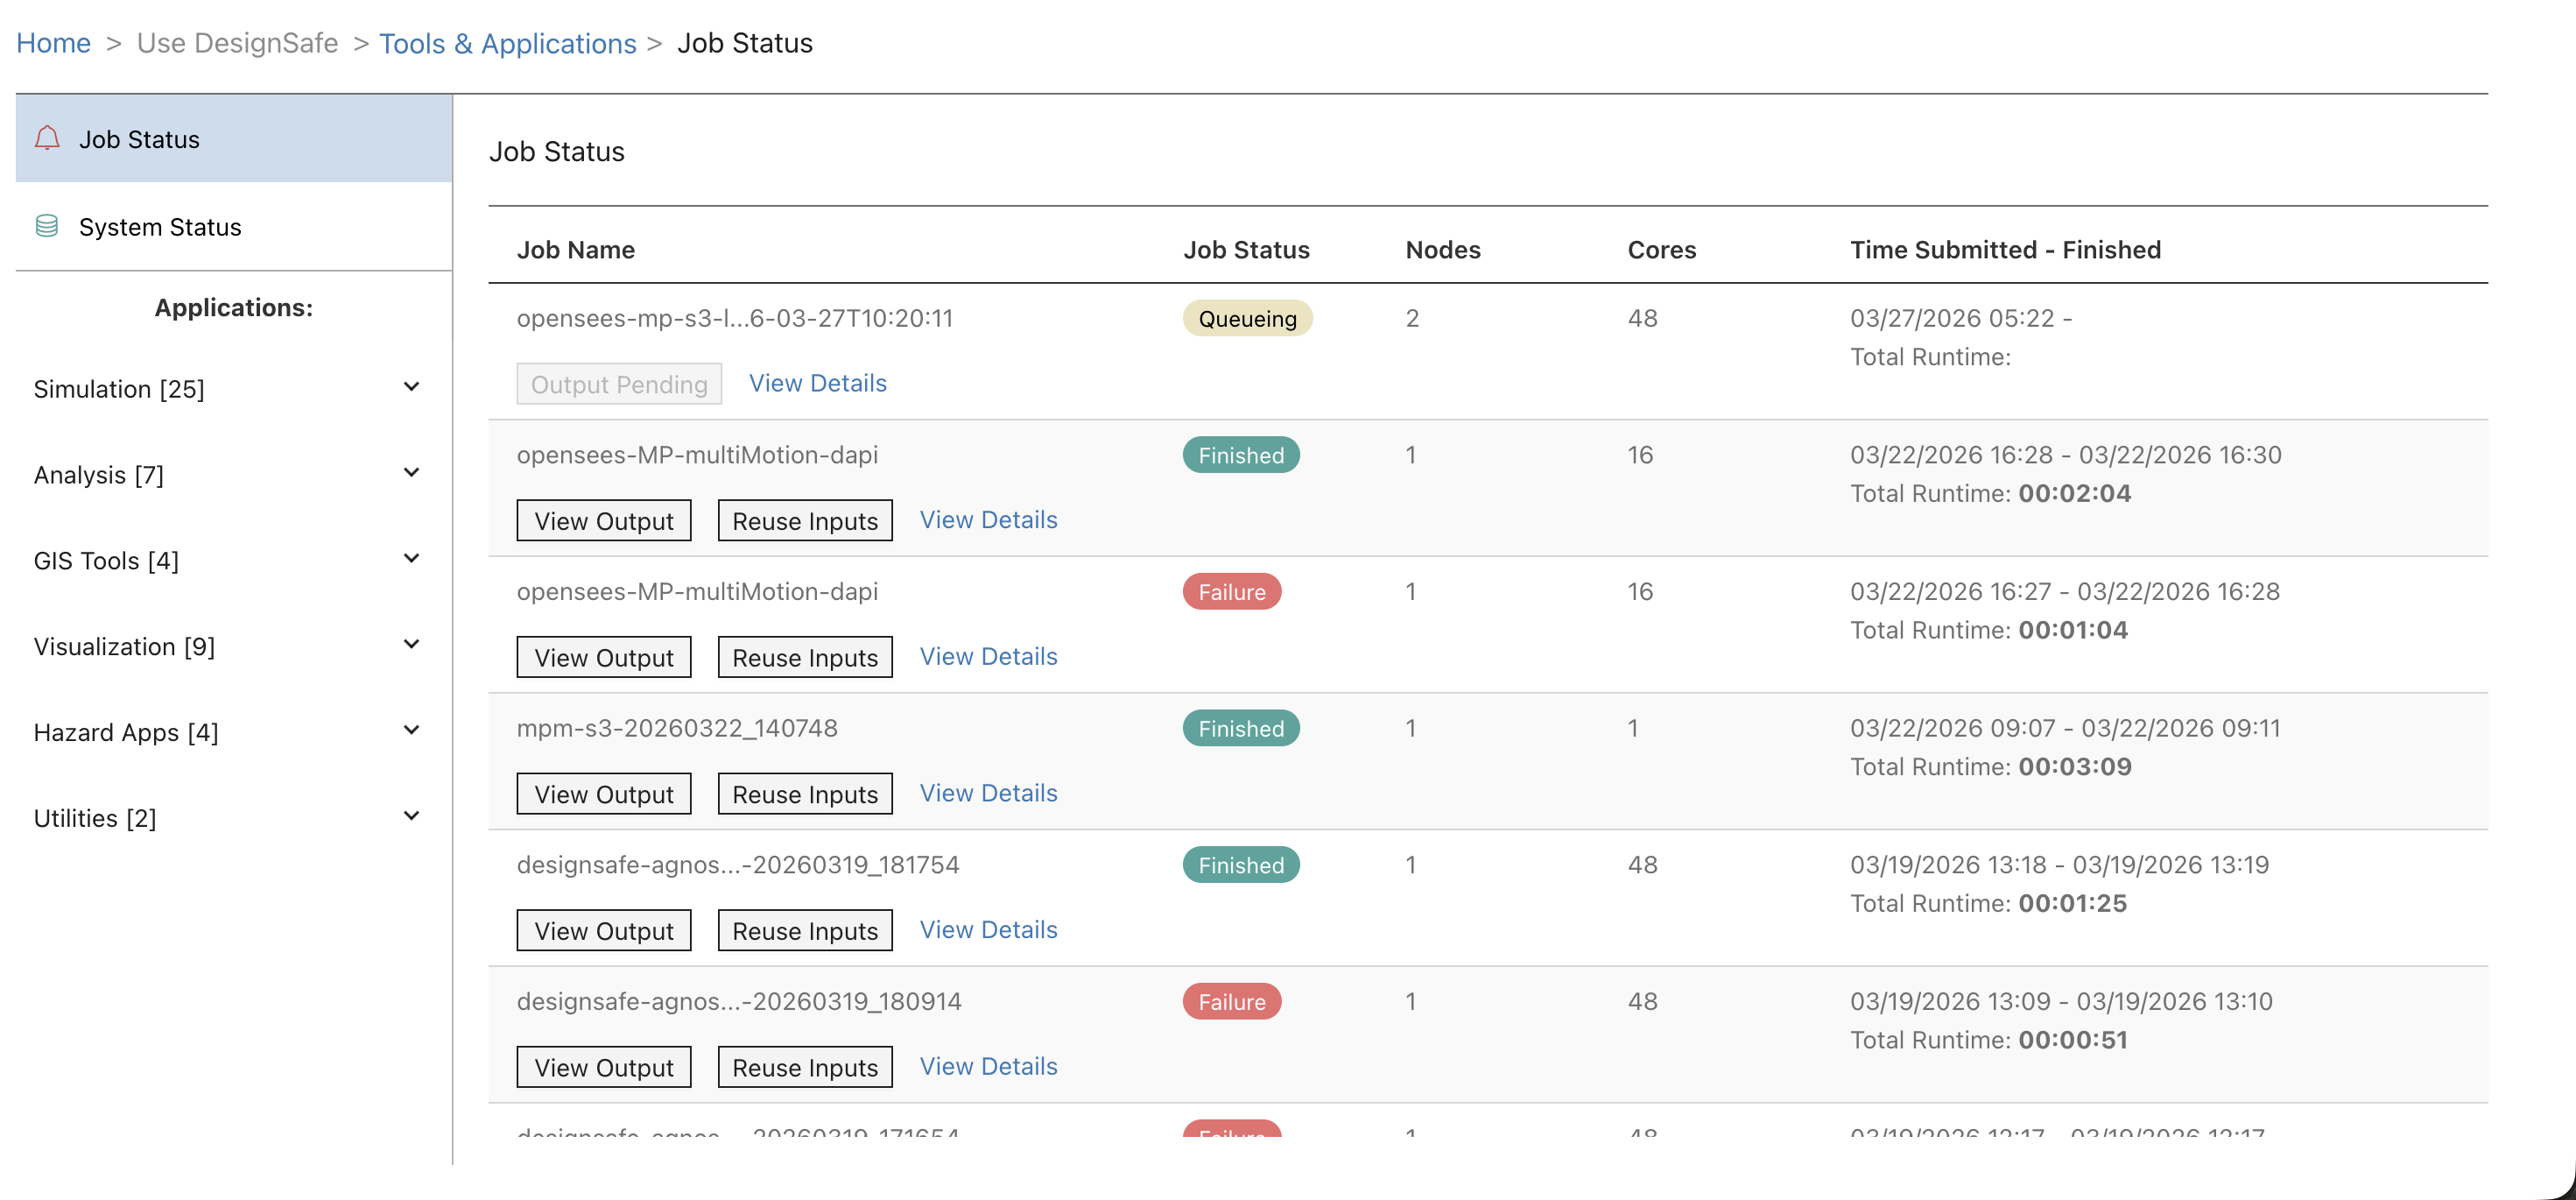View Output of finished opensees-MP-multiMotion-dapi job

click(x=604, y=521)
